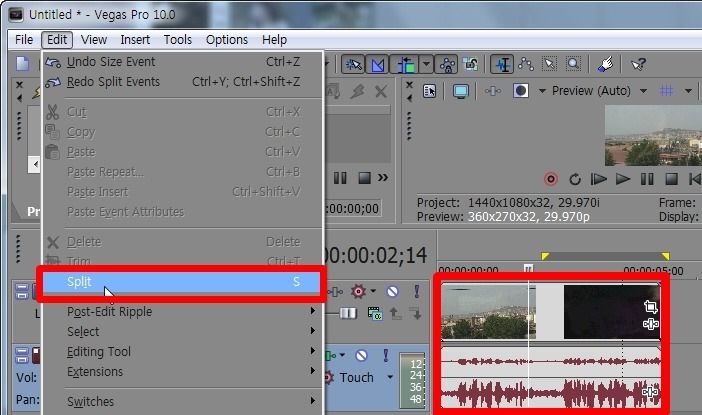Open audio Event FX icon on waveform
702x415 pixels.
(650, 392)
